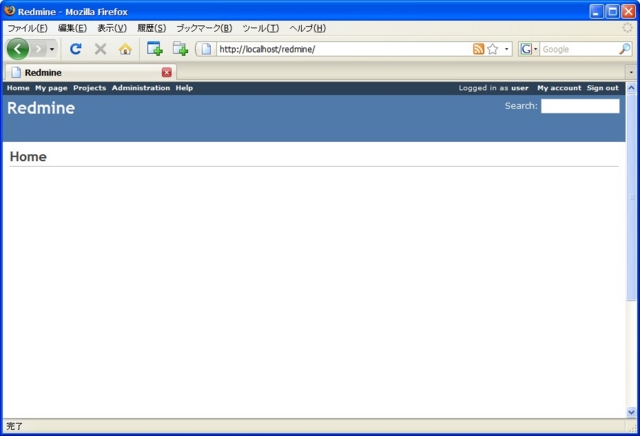Viewport: 640px width, 436px height.
Task: Open the ヘルプ(H) menu
Action: 307,28
